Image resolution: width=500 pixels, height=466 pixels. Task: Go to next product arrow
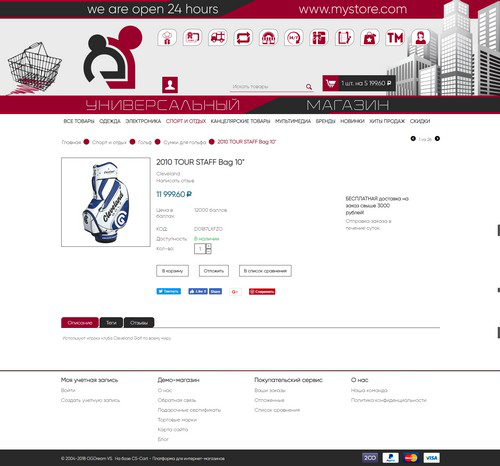pos(437,138)
